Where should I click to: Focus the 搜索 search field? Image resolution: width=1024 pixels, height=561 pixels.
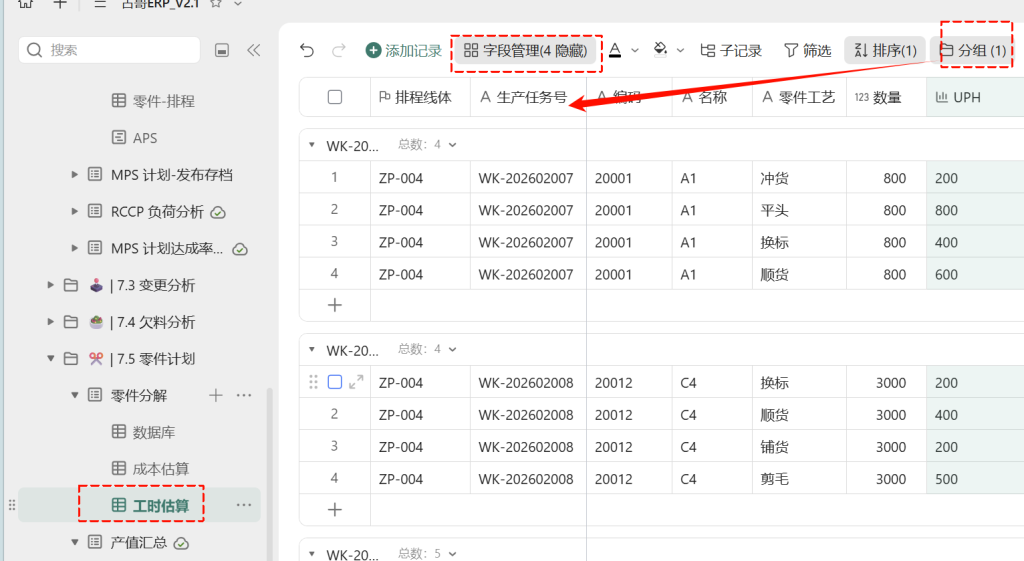pos(110,50)
